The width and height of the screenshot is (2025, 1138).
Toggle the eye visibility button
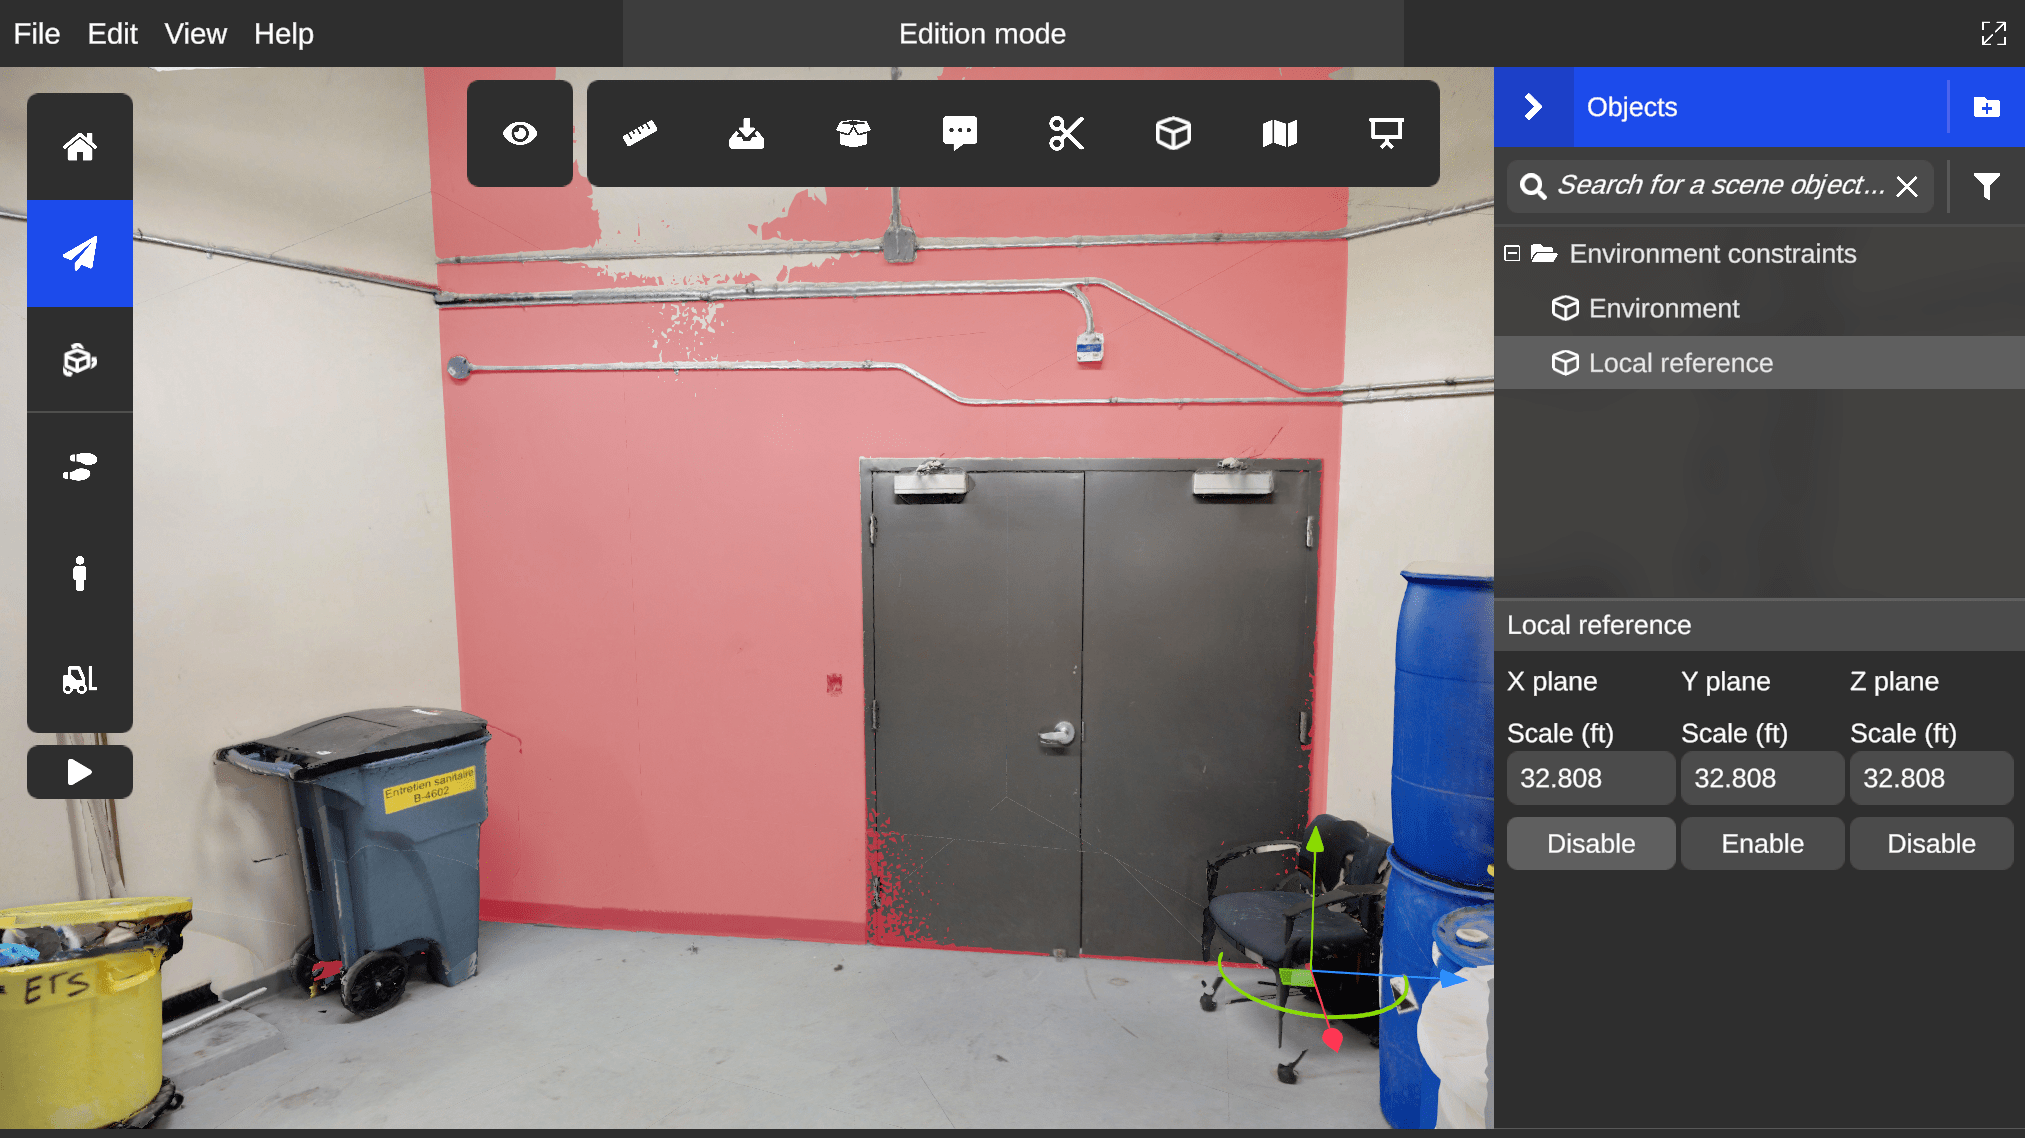(520, 133)
